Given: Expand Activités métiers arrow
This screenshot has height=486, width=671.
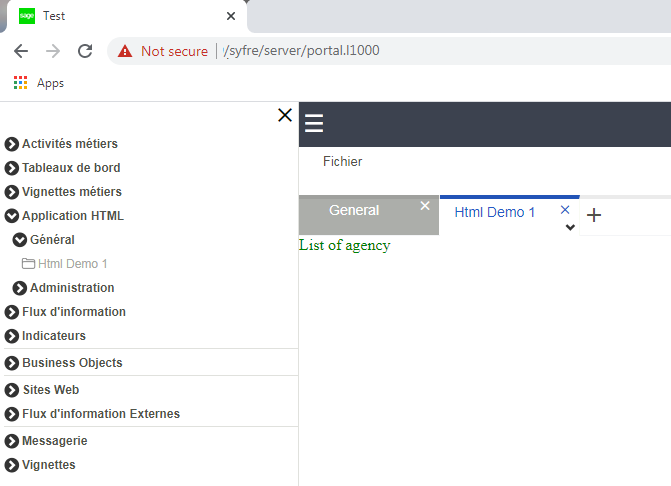Looking at the screenshot, I should click(x=12, y=144).
